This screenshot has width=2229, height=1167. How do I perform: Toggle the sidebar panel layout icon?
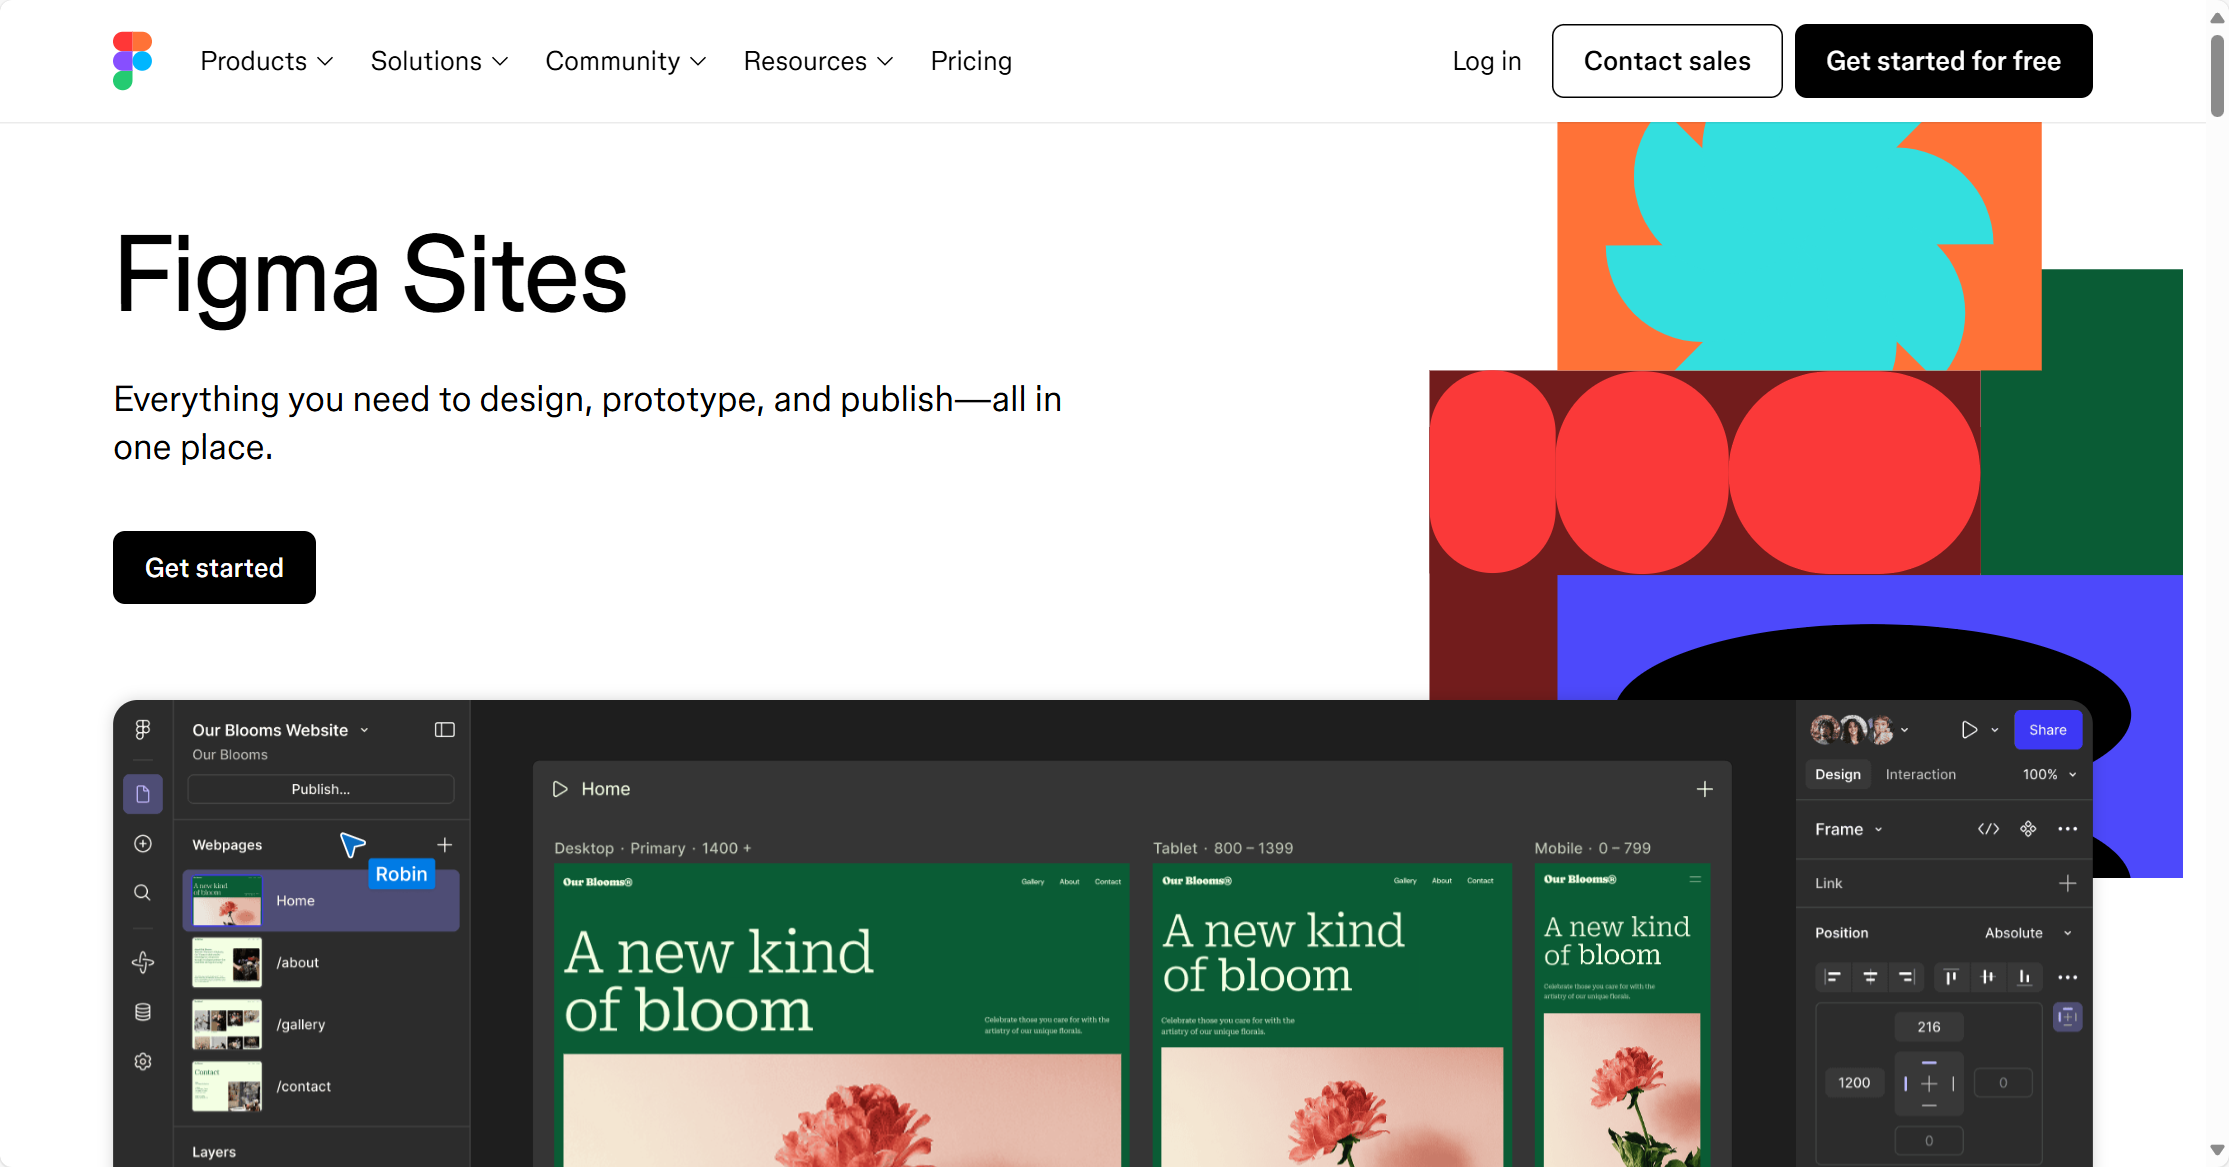(444, 730)
